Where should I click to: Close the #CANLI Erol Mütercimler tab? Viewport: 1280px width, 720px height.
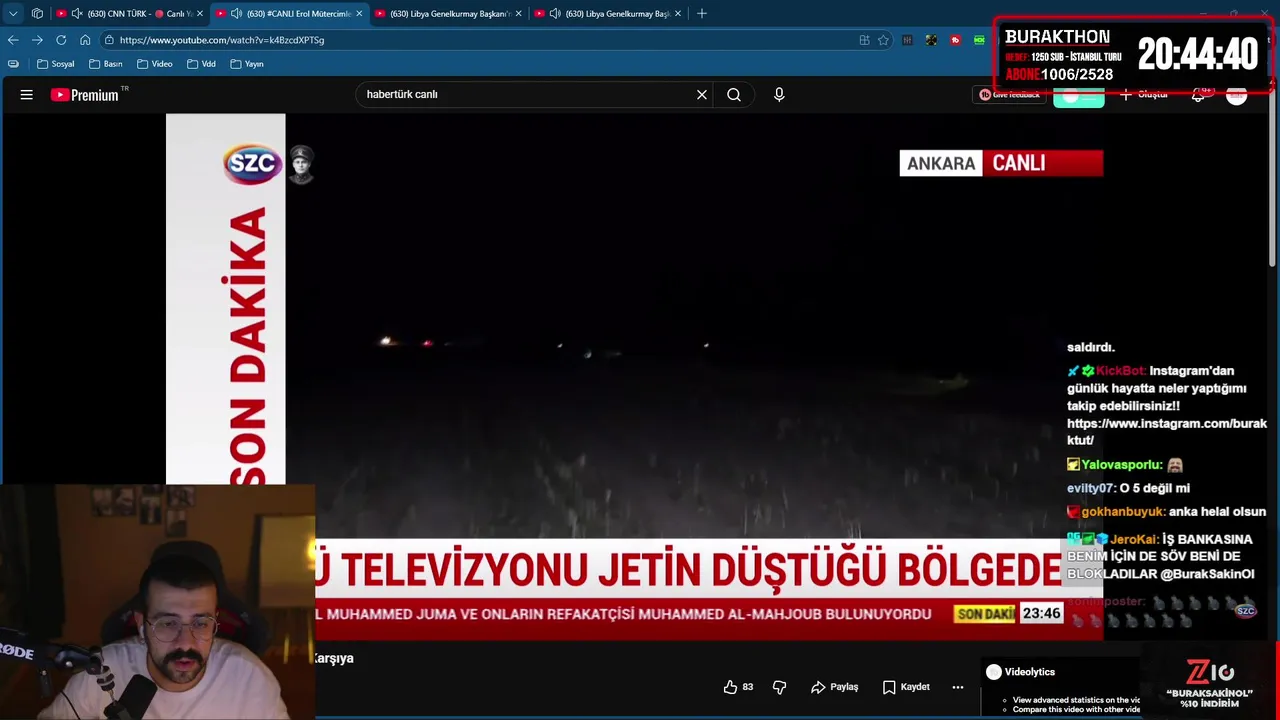click(x=359, y=13)
